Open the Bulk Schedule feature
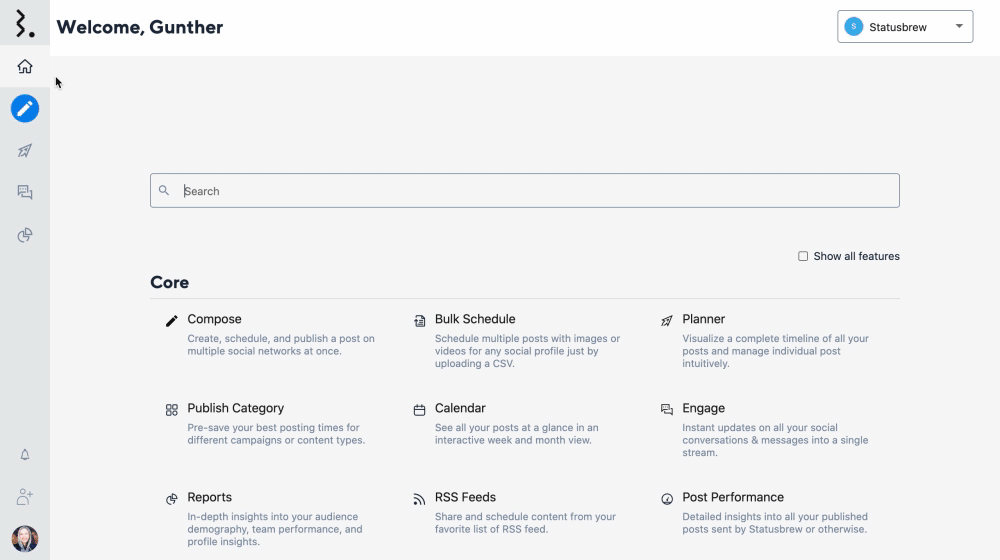Viewport: 1000px width, 560px height. (x=475, y=319)
